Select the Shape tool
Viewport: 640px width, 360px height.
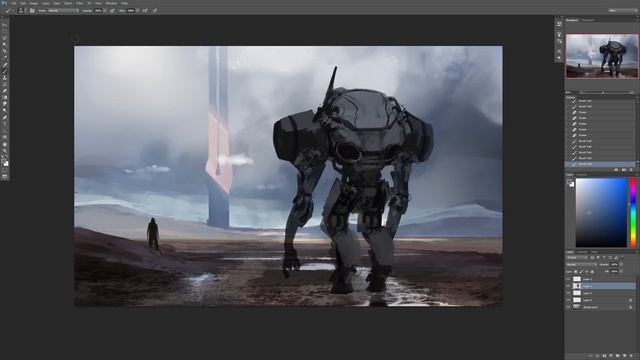click(5, 137)
